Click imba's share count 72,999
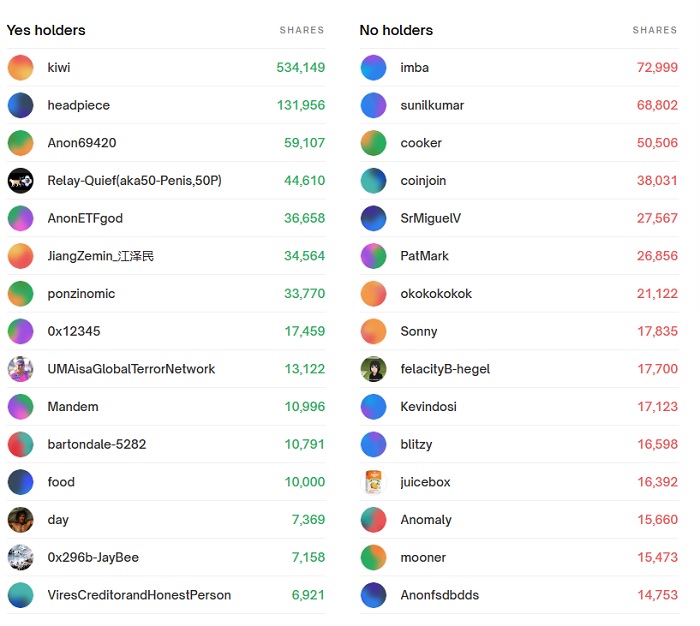Viewport: 700px width, 626px height. [657, 67]
